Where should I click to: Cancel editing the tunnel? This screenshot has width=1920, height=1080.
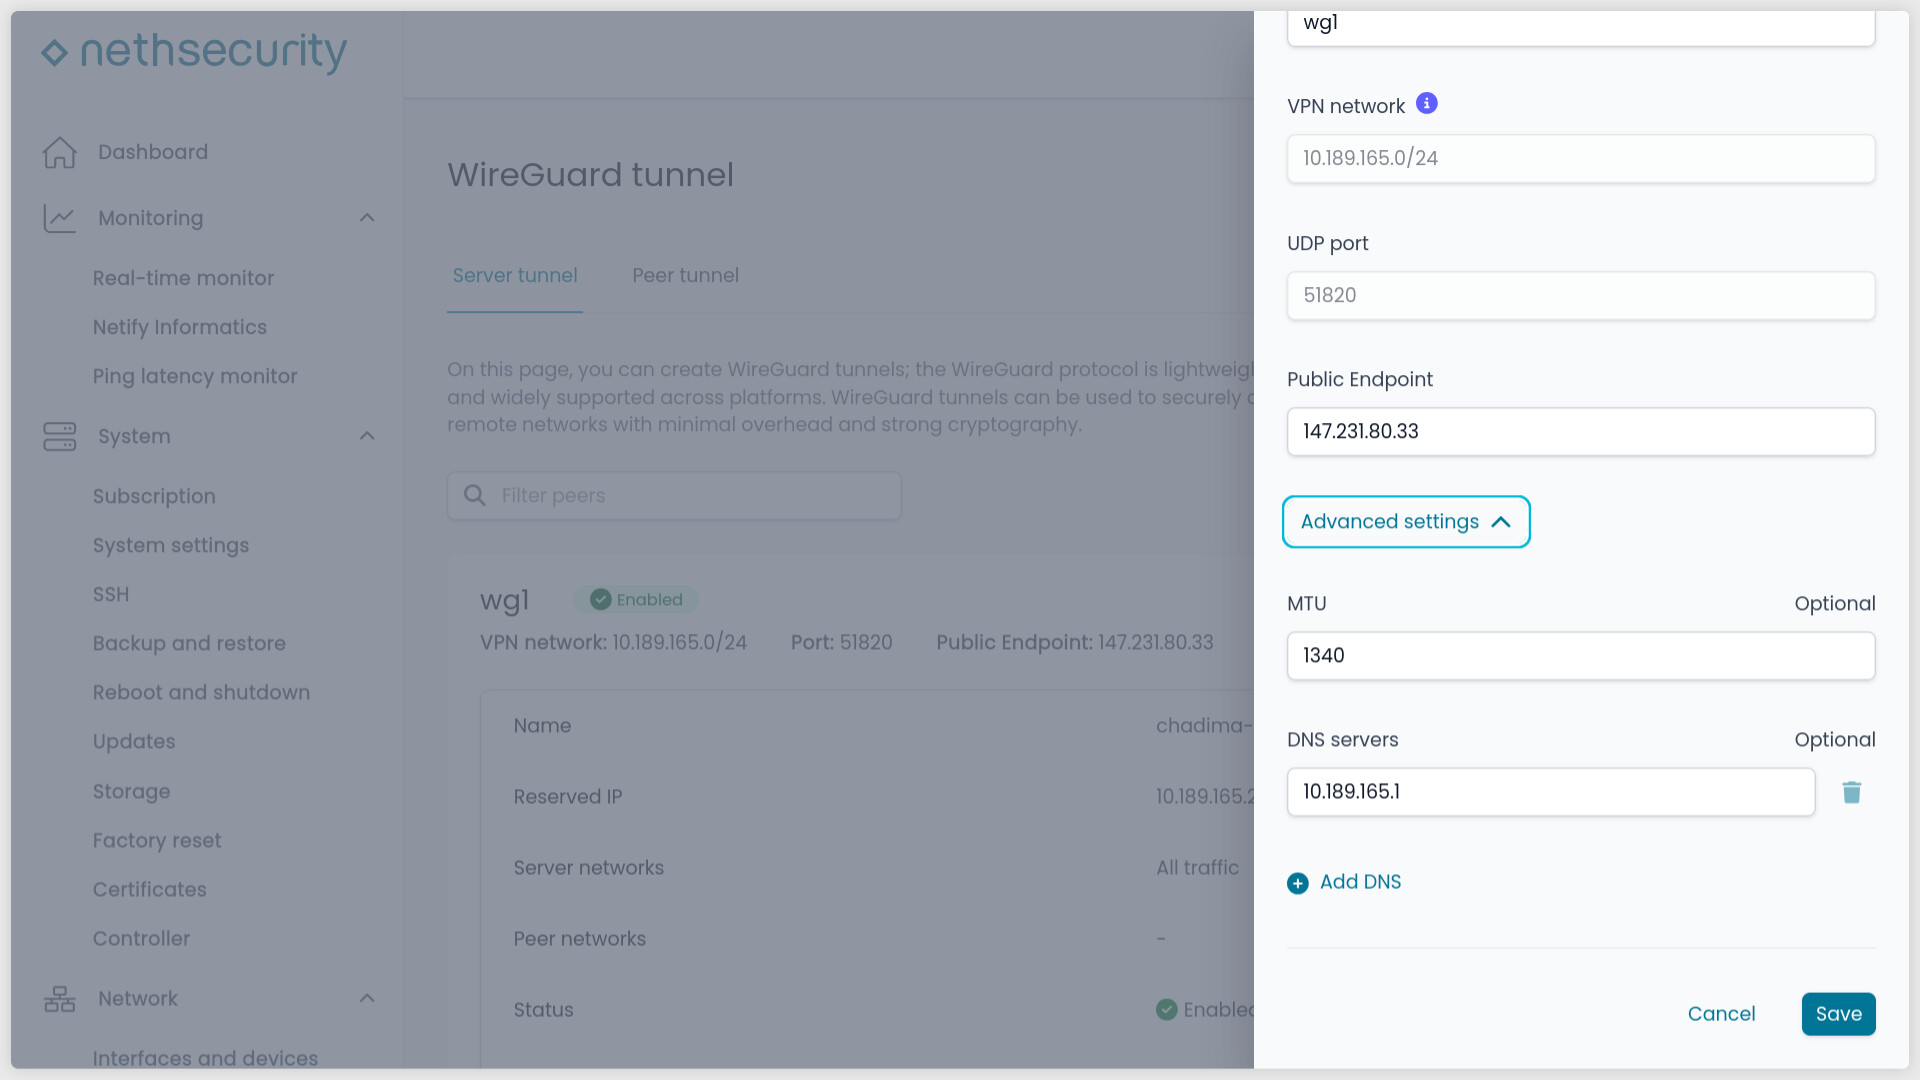(x=1721, y=1014)
